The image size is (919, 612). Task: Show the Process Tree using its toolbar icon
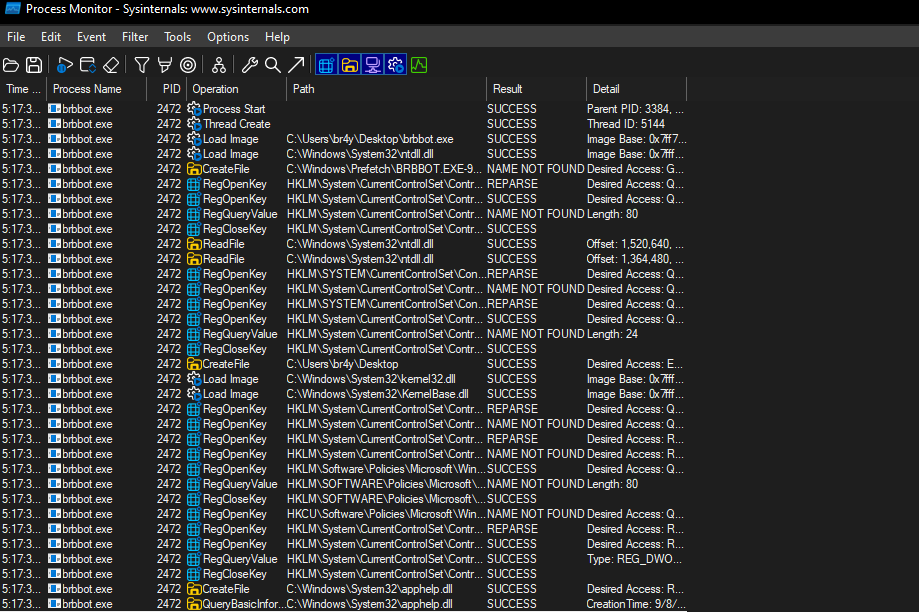click(x=219, y=65)
